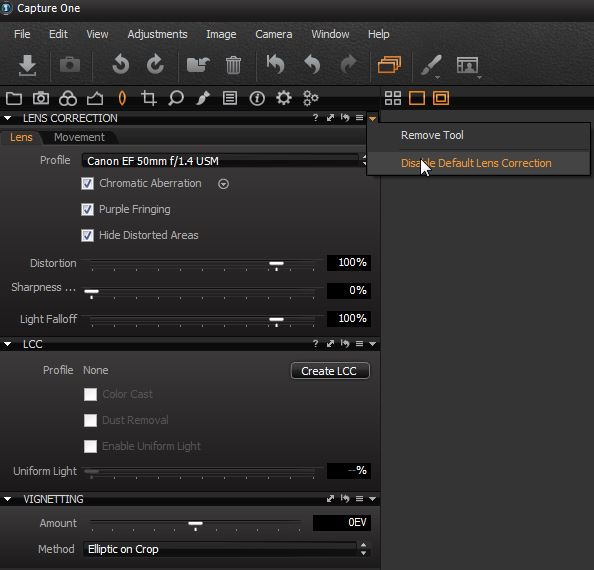Click the Undo arrow icon

[312, 64]
